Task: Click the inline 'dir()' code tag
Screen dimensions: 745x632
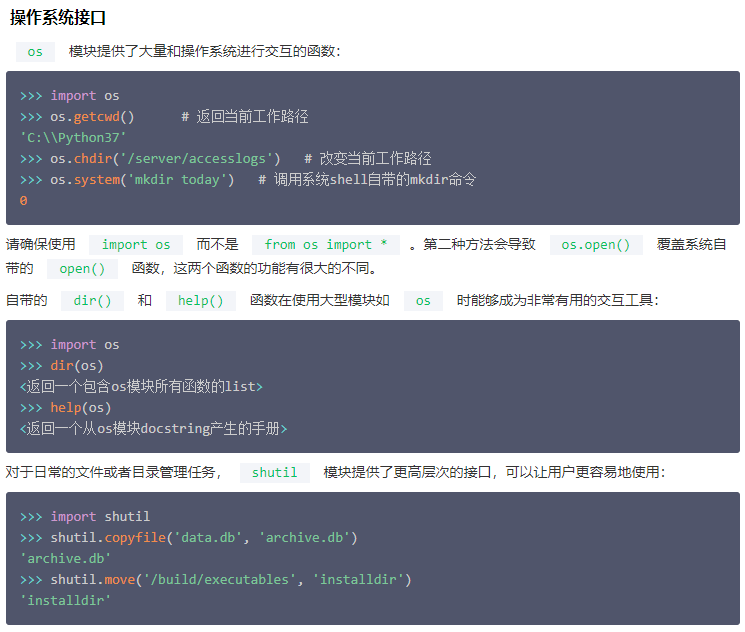Action: (x=93, y=301)
